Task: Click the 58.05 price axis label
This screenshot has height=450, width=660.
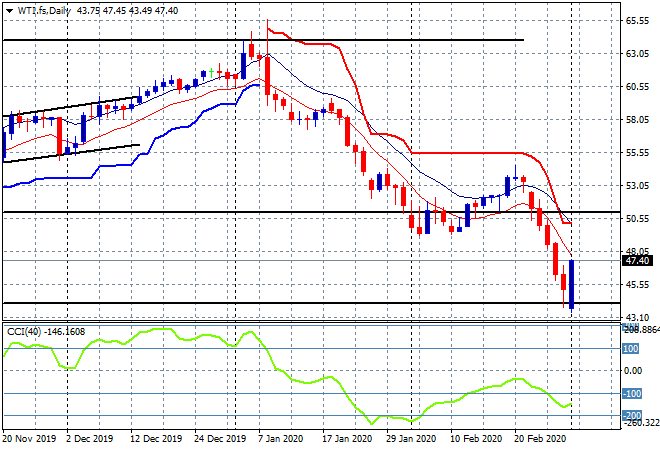Action: (637, 120)
